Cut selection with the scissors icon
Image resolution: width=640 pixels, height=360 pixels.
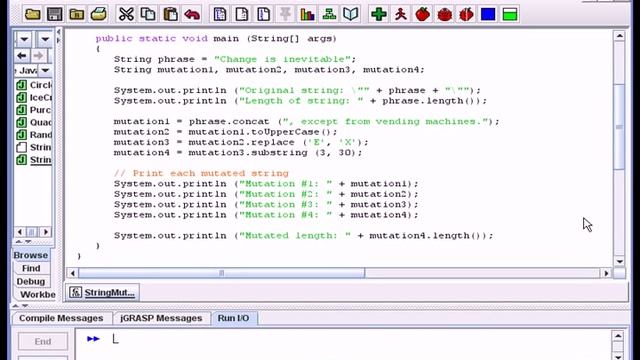[x=126, y=14]
